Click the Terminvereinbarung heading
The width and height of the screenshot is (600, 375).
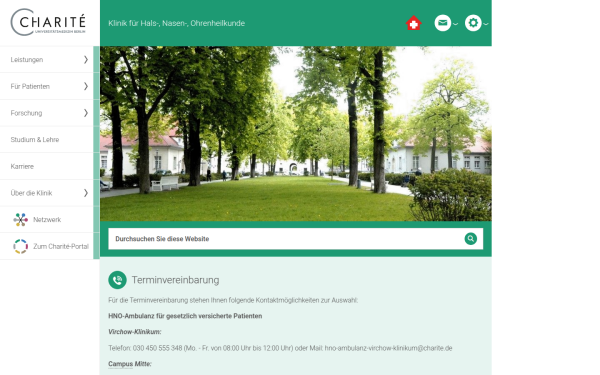click(x=176, y=280)
